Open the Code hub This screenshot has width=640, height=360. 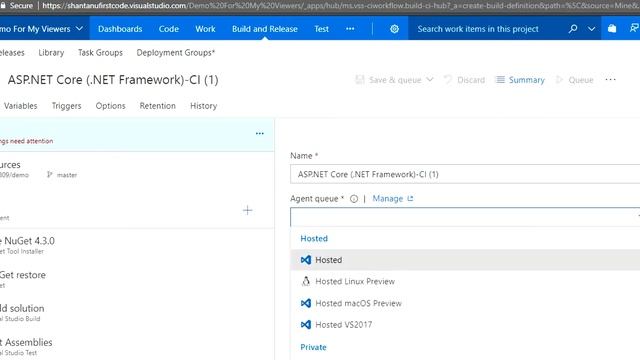tap(169, 29)
